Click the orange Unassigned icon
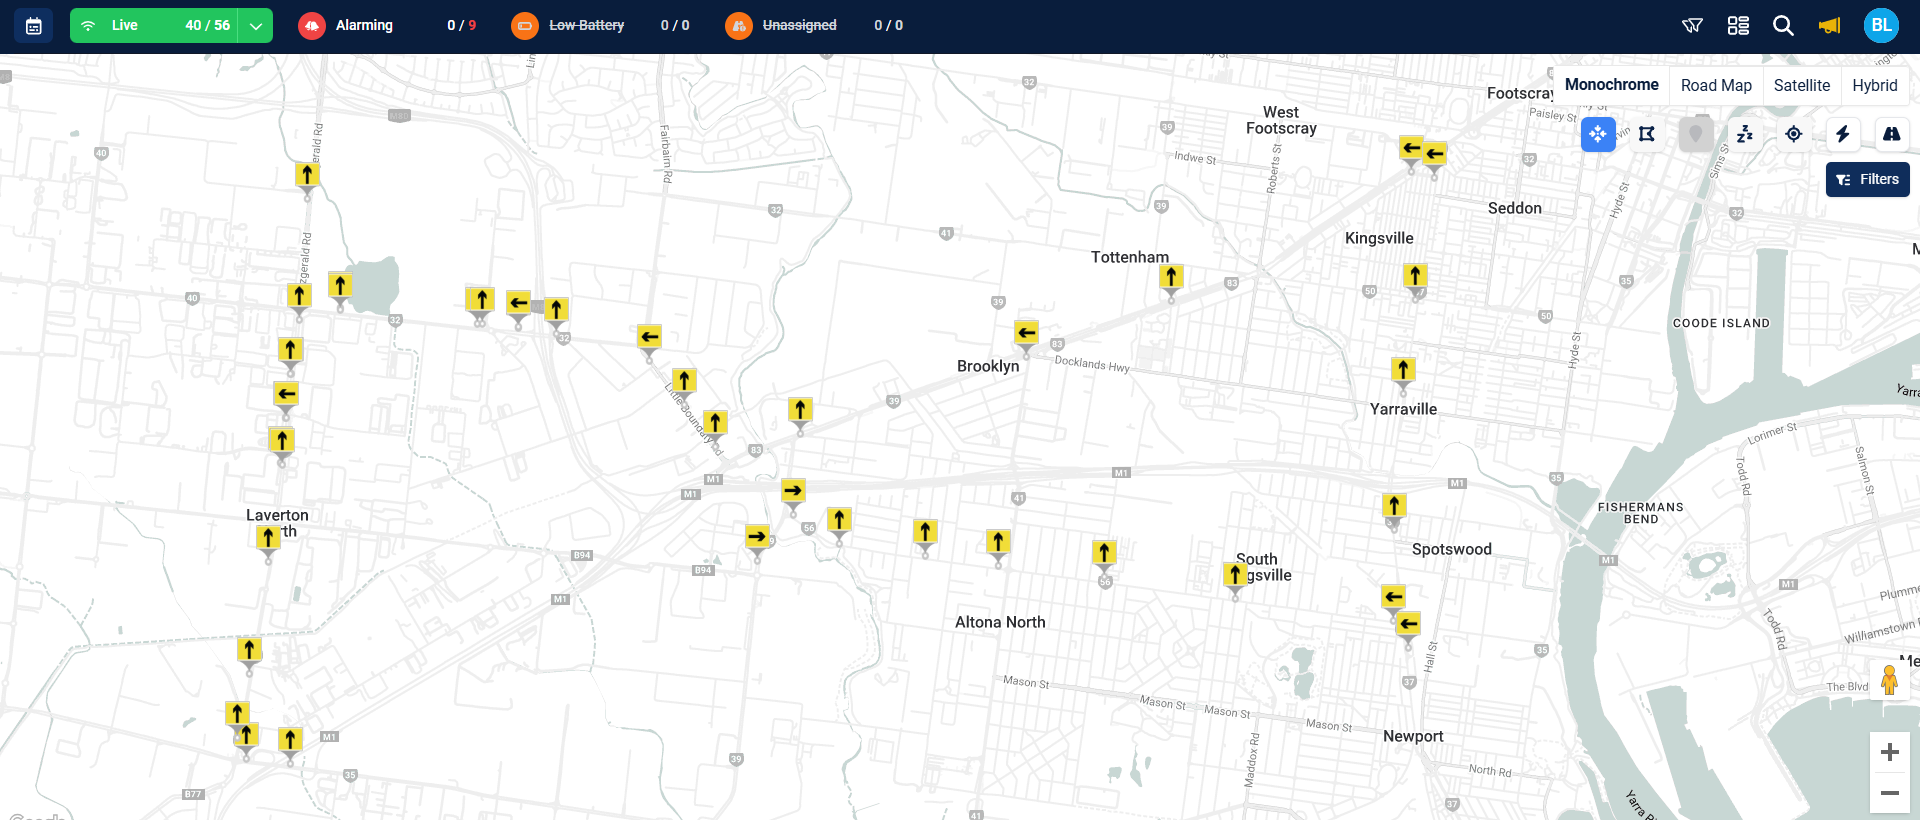Screen dimensions: 1920x820 (739, 26)
